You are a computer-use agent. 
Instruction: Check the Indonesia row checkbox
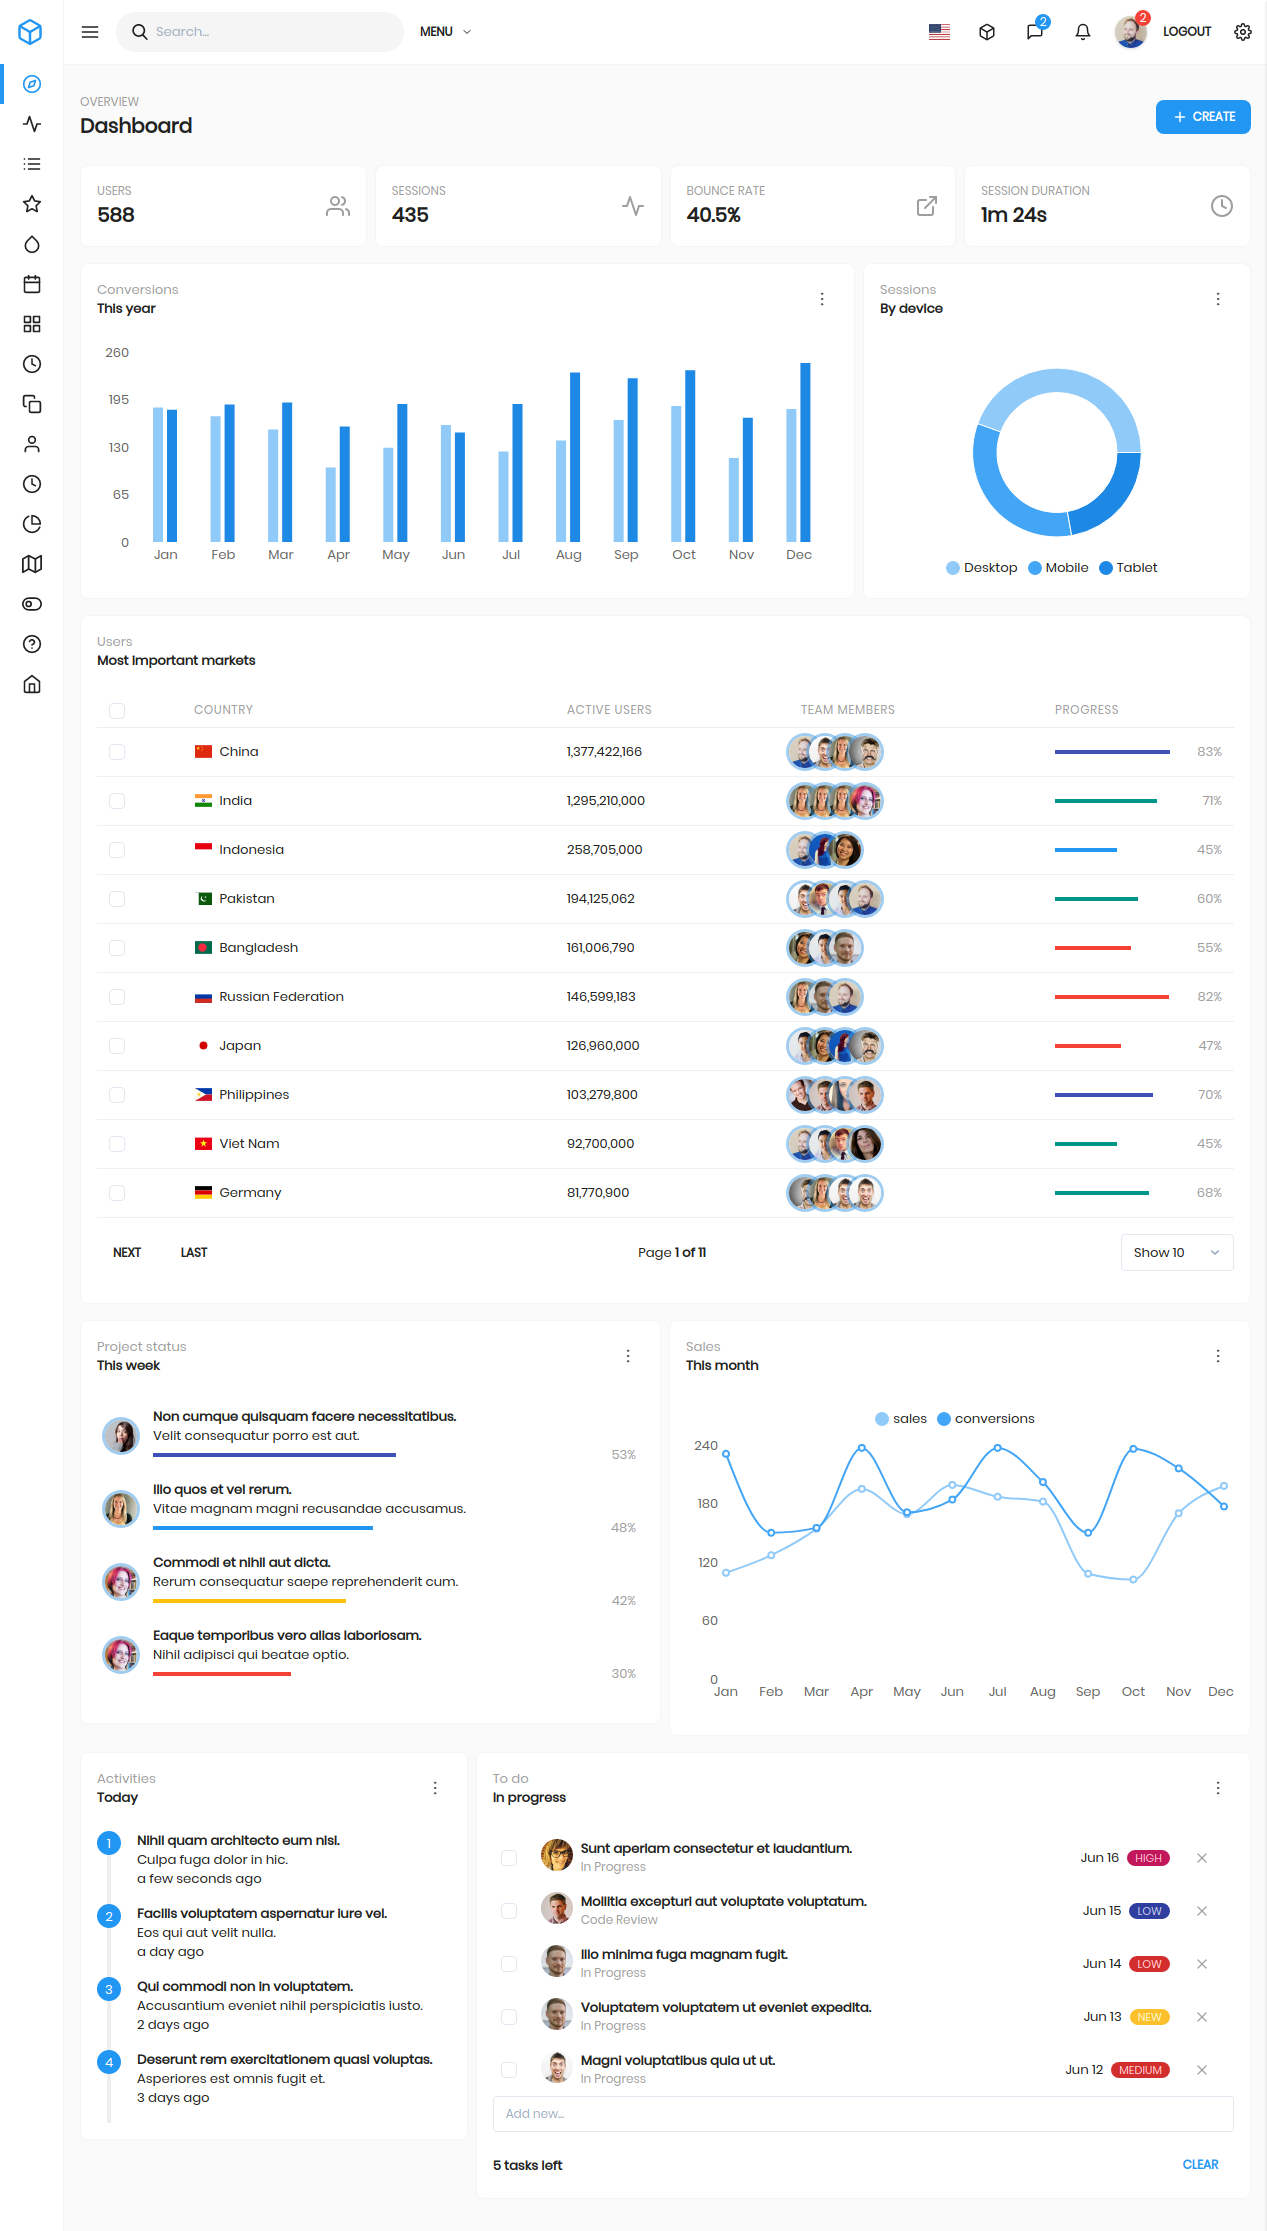[x=117, y=850]
